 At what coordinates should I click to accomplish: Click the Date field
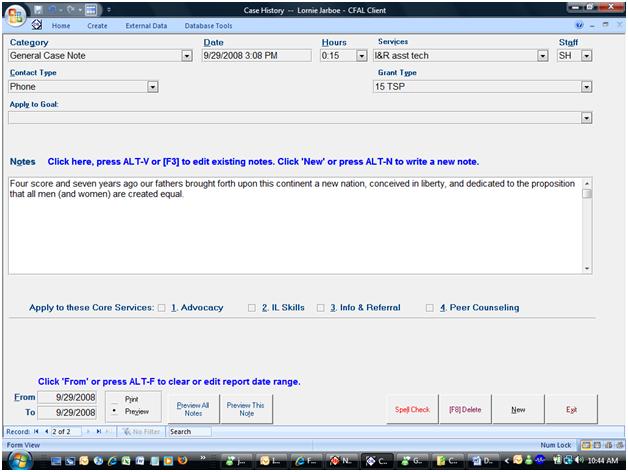pos(256,55)
